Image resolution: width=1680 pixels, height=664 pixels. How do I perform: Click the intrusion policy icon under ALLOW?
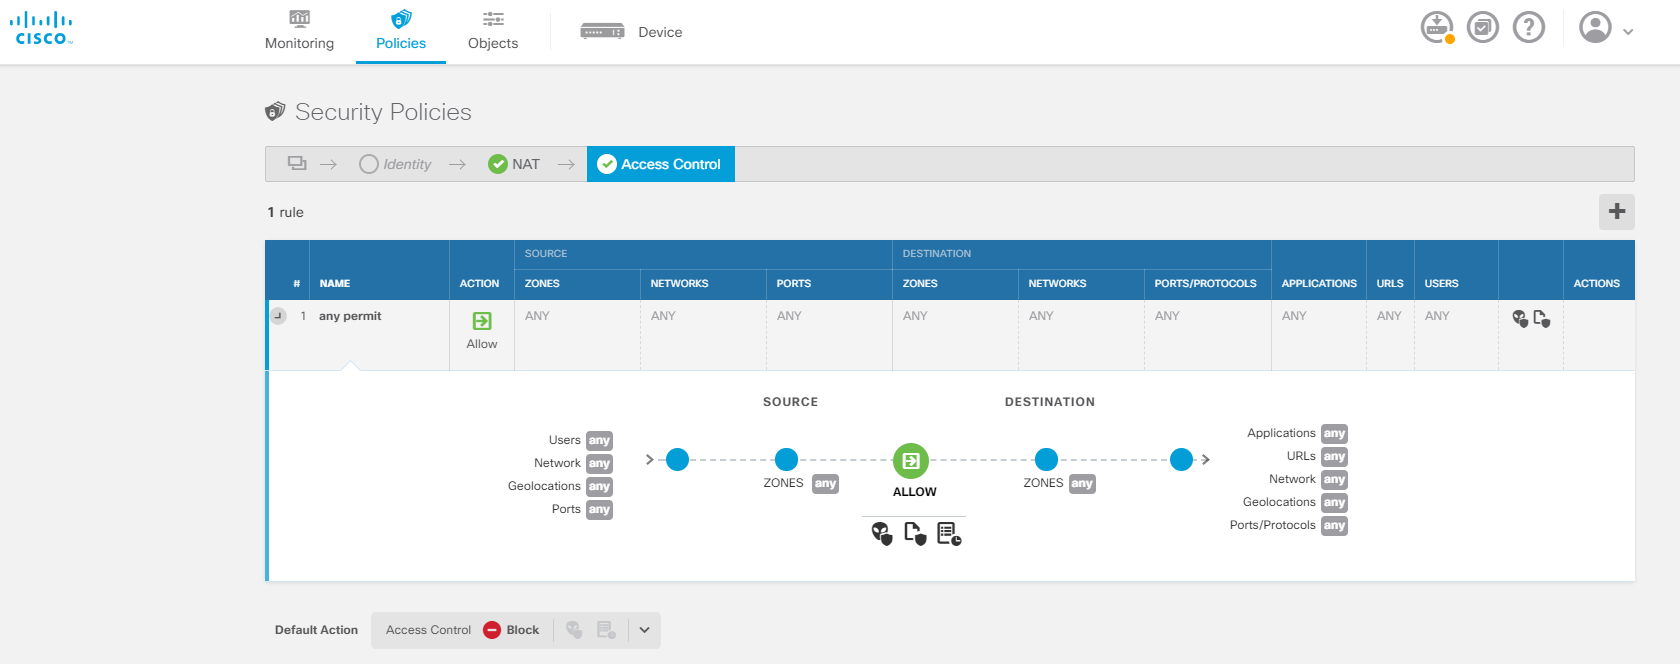(x=881, y=533)
